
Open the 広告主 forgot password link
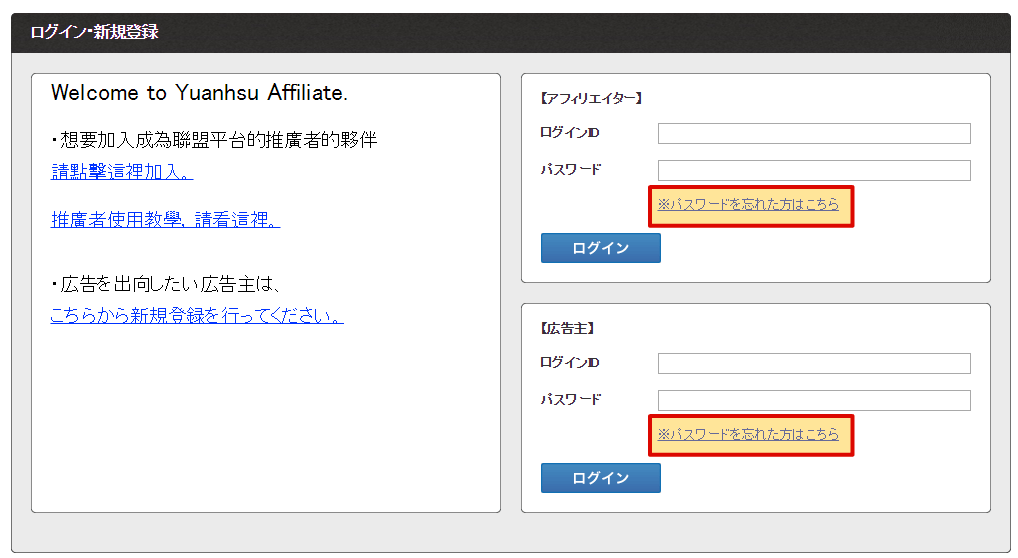click(x=748, y=434)
